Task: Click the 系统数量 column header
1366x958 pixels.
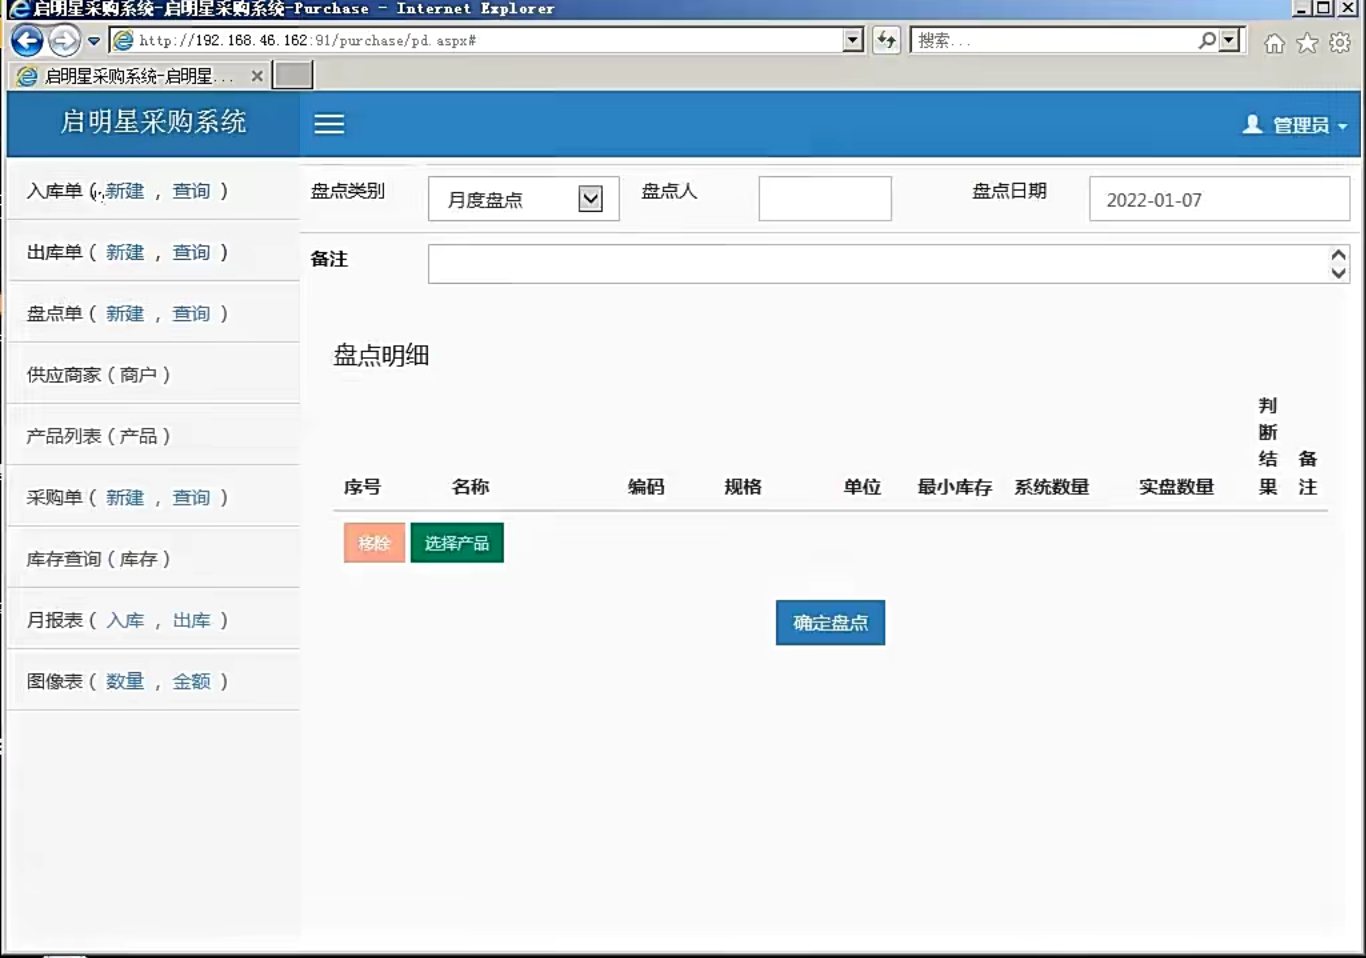Action: click(1052, 487)
